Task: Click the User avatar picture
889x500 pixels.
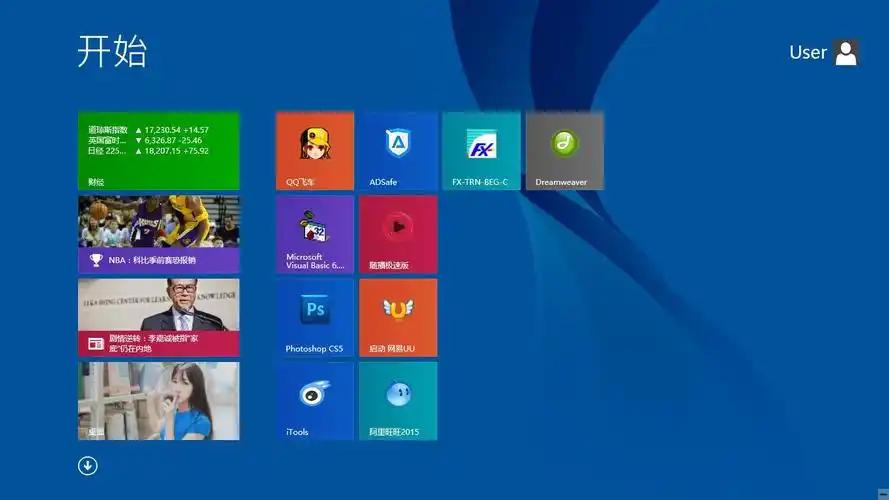Action: (x=846, y=53)
